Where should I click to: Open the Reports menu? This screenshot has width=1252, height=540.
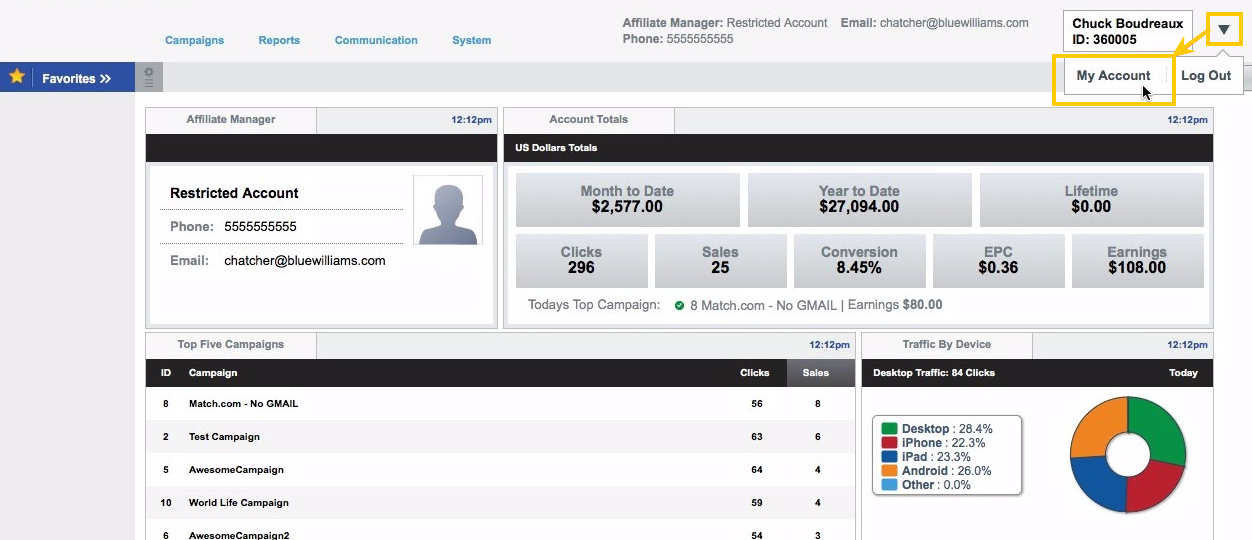pyautogui.click(x=279, y=40)
